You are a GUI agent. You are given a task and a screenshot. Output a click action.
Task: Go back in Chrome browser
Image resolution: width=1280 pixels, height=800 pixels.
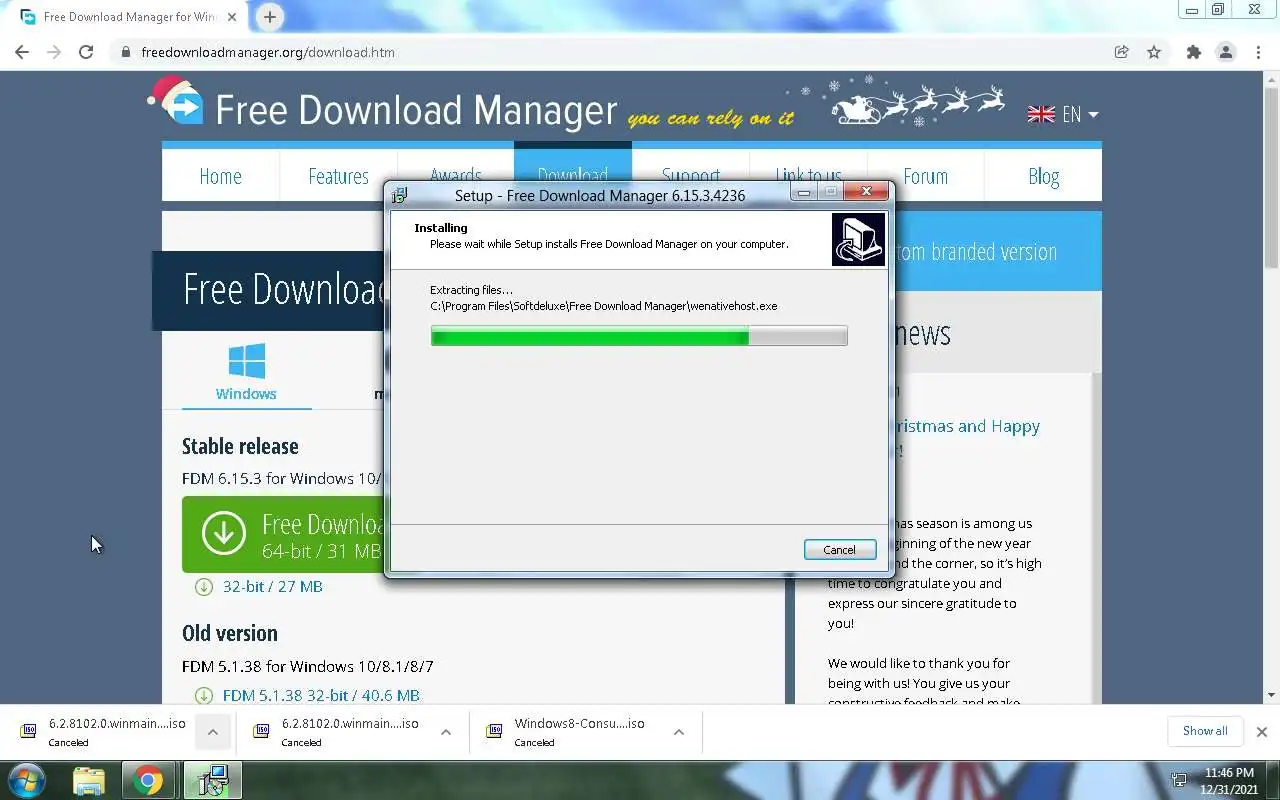pos(22,52)
